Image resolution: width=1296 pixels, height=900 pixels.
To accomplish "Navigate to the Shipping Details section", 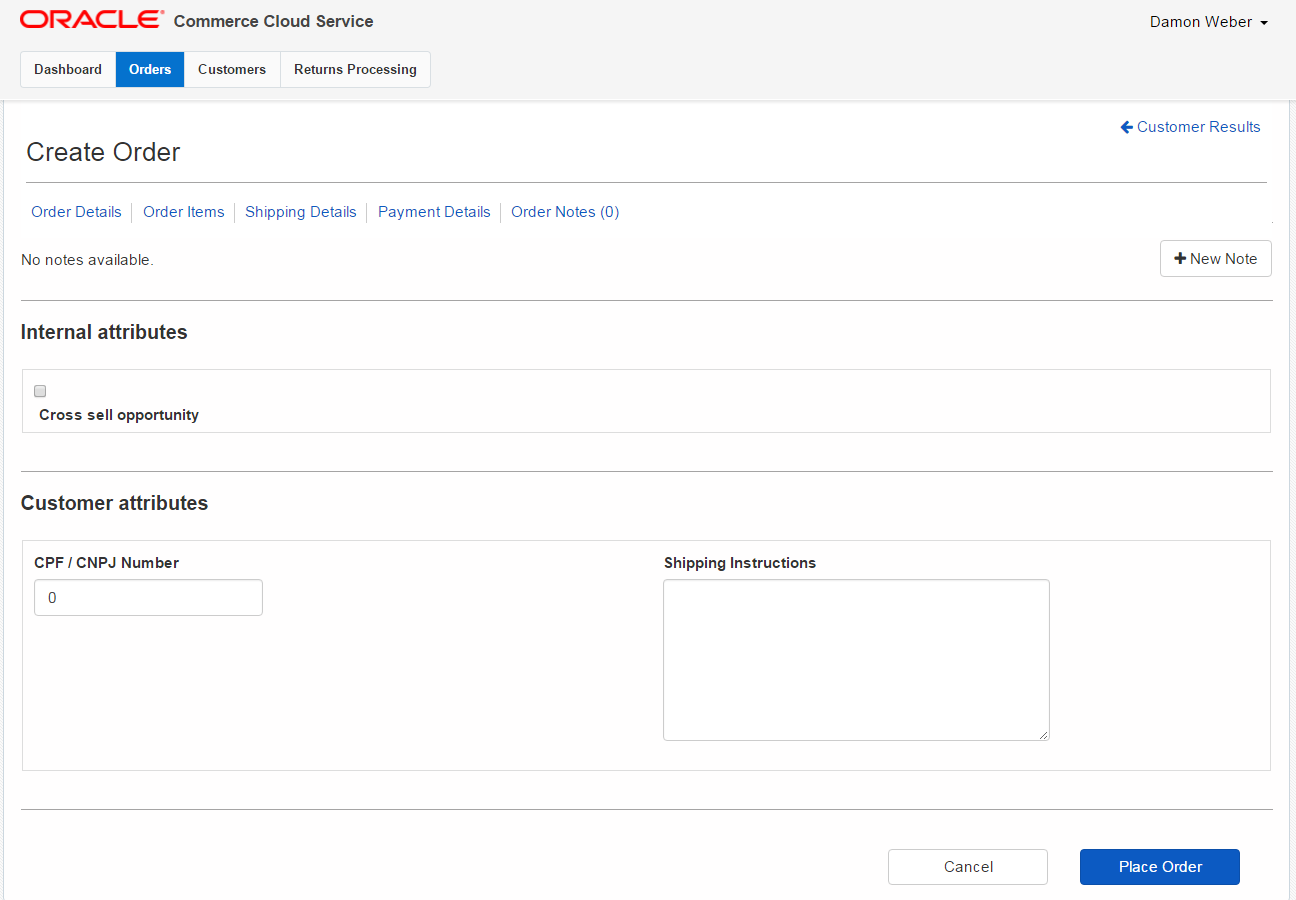I will [301, 212].
